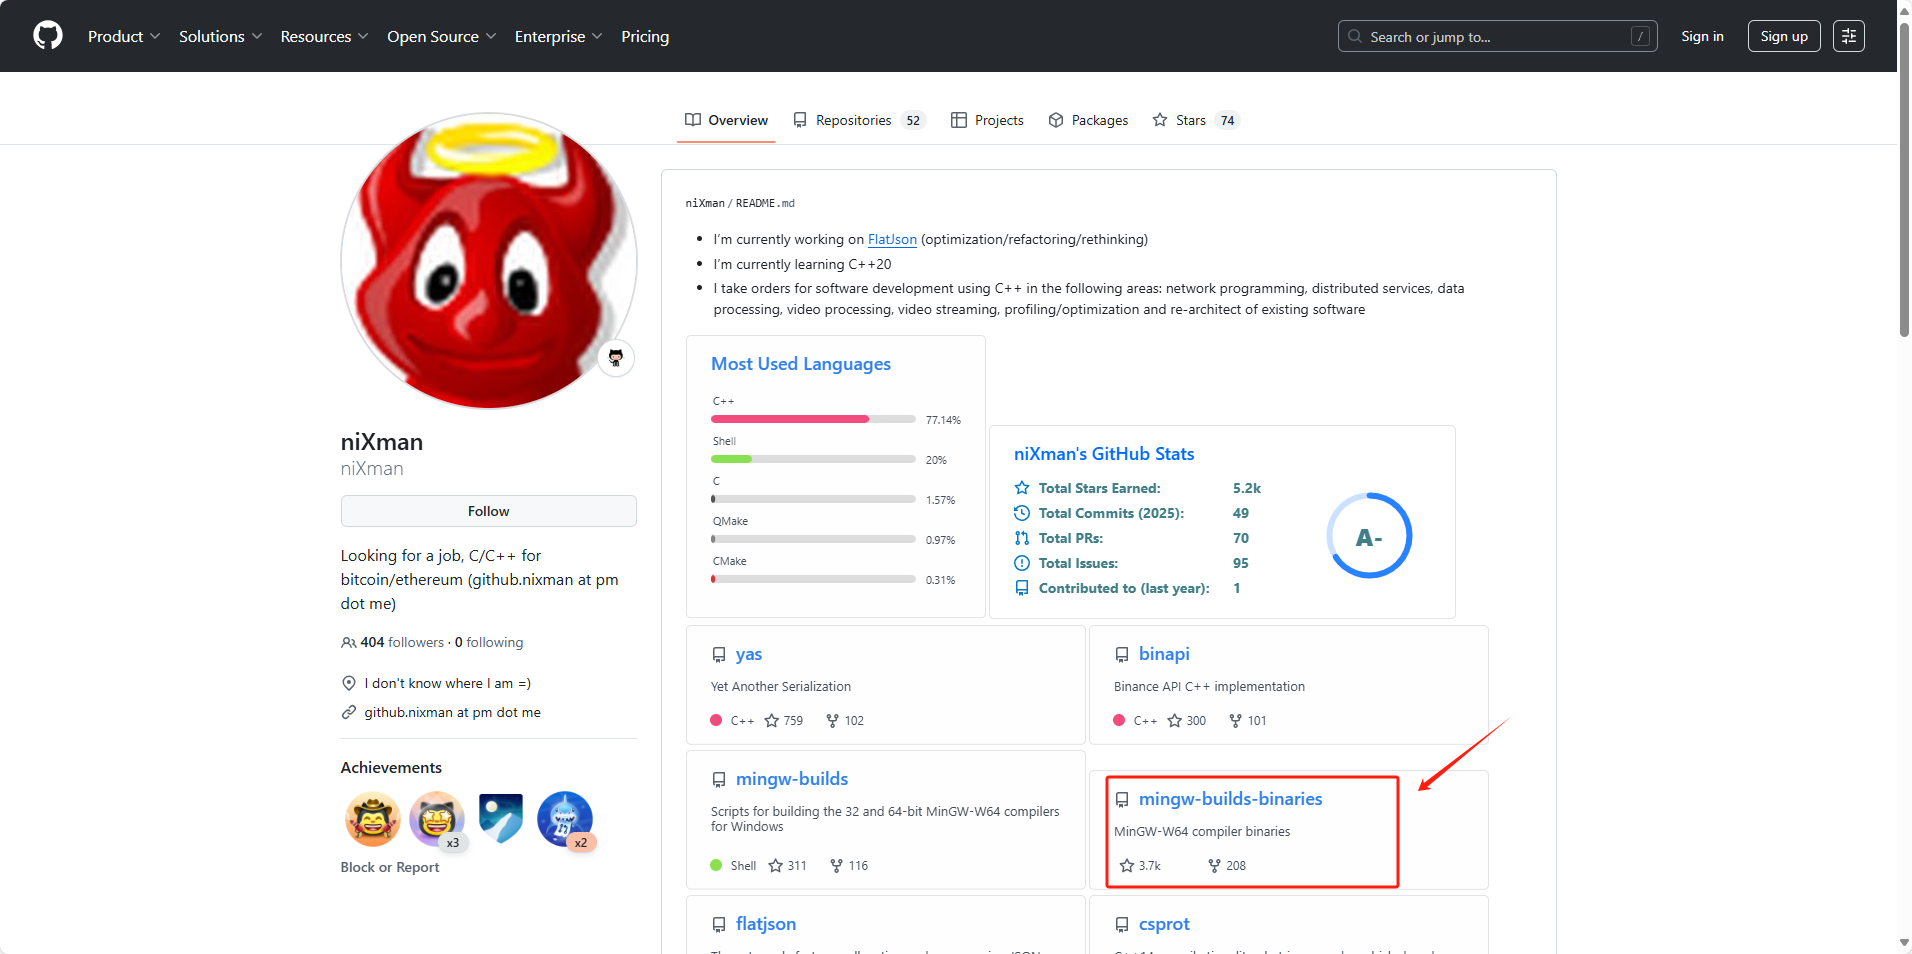Viewport: 1912px width, 954px height.
Task: Expand the Enterprise menu
Action: [x=558, y=36]
